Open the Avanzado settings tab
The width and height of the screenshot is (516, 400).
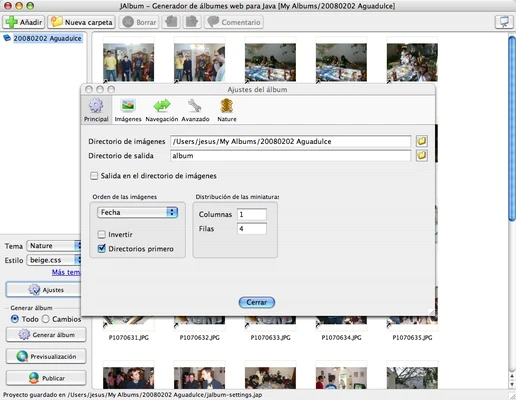[195, 110]
